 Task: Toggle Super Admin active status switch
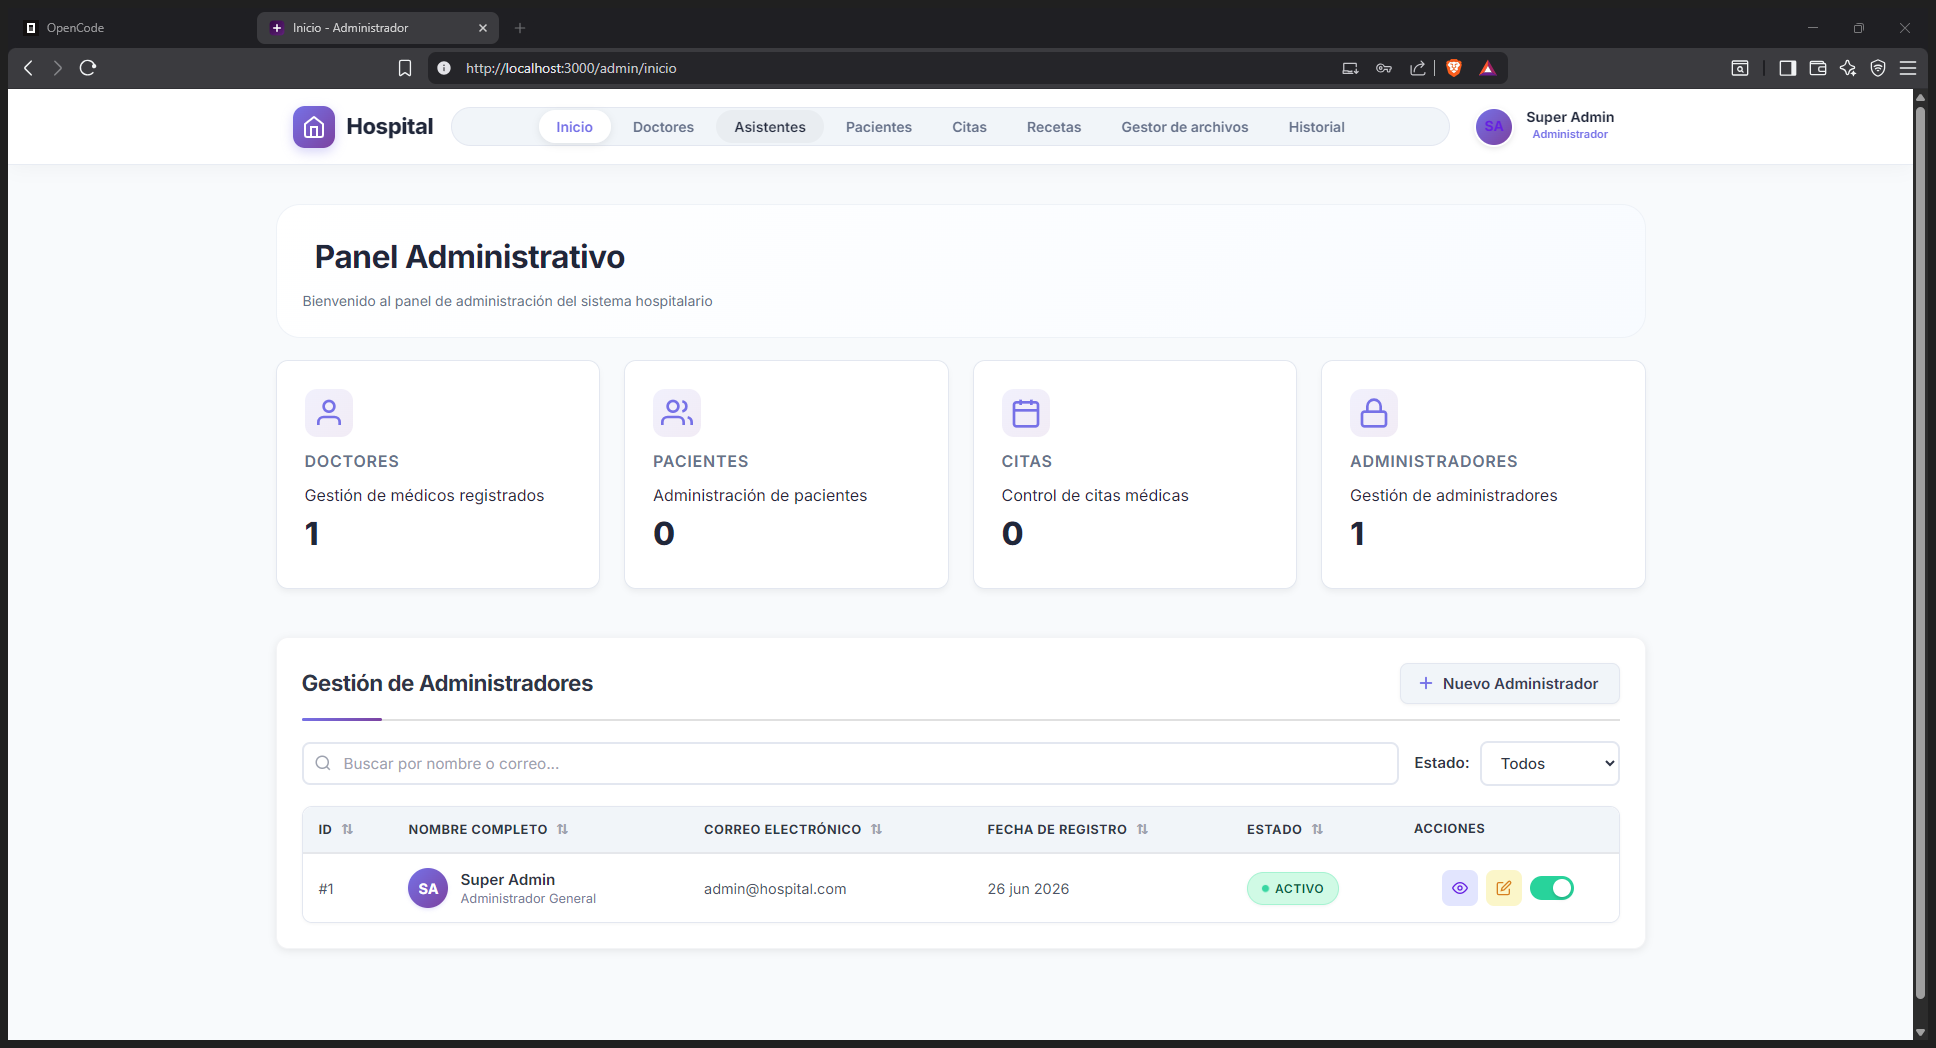(1552, 888)
